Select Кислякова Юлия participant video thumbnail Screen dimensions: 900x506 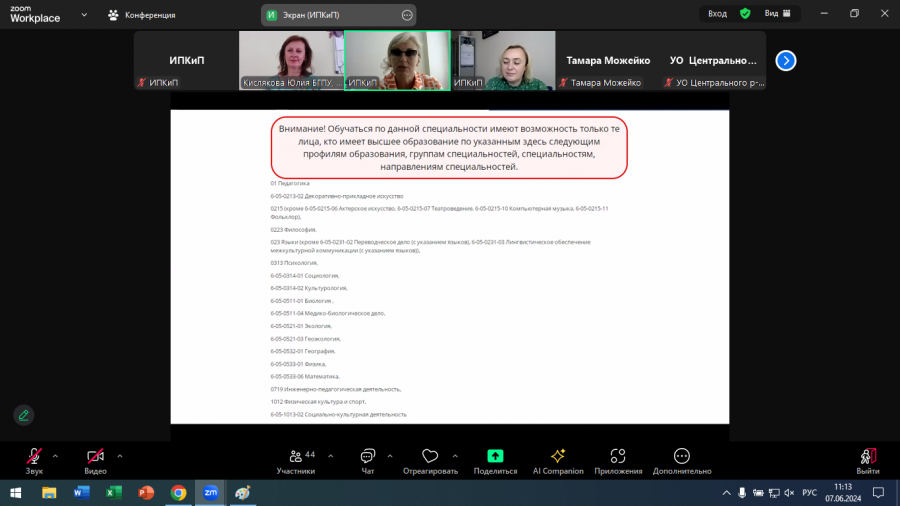[x=291, y=60]
